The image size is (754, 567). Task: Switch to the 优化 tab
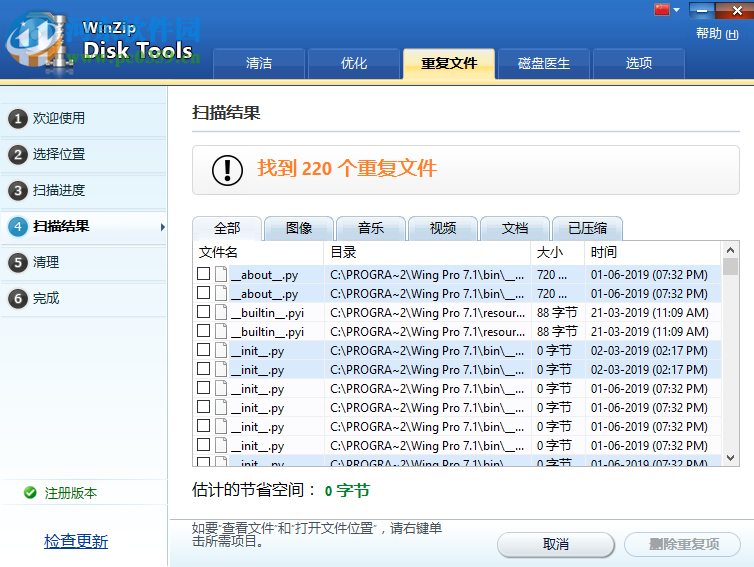coord(354,63)
